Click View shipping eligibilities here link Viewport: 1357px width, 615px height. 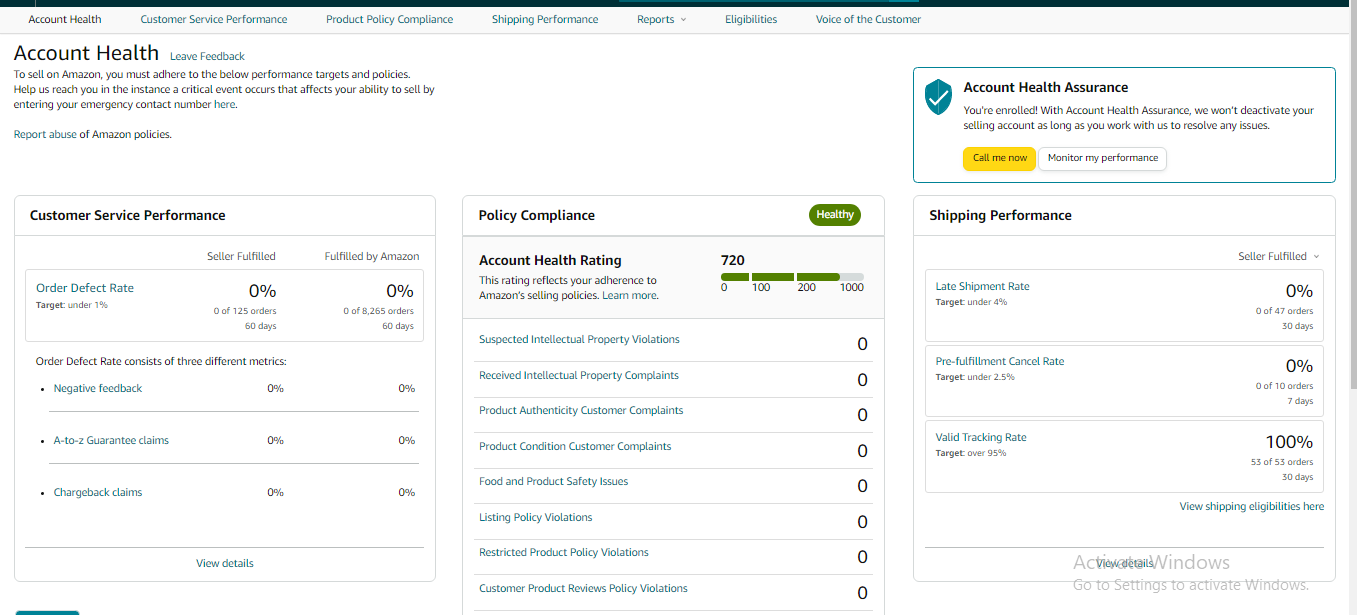(1251, 507)
